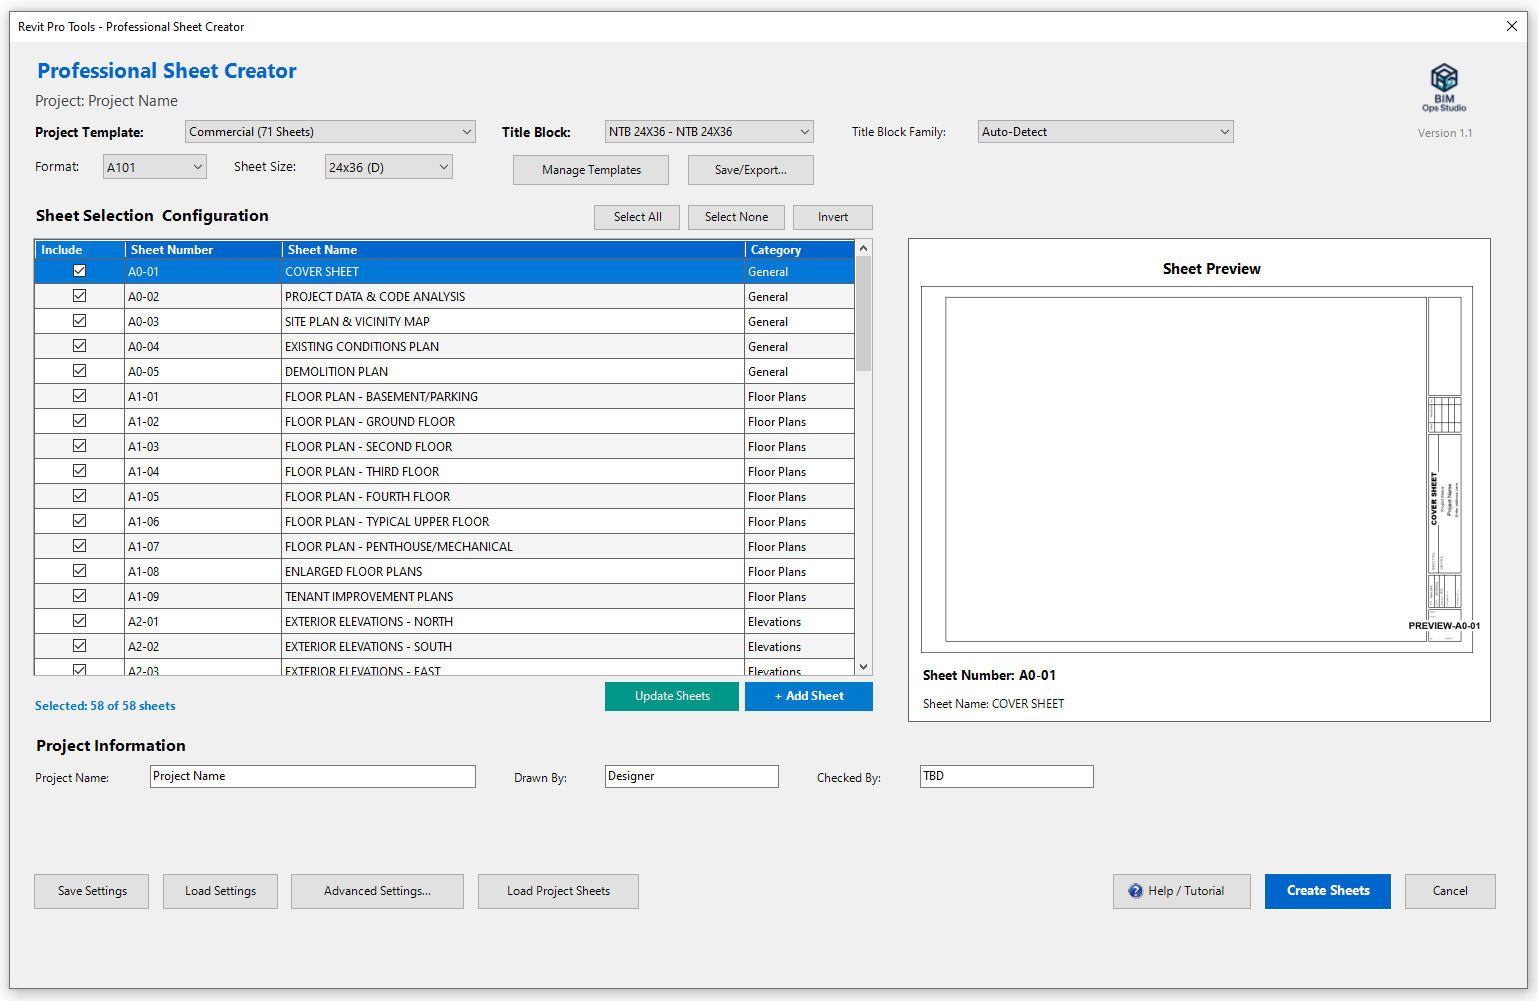The width and height of the screenshot is (1538, 1001).
Task: Click the Update Sheets button
Action: point(672,696)
